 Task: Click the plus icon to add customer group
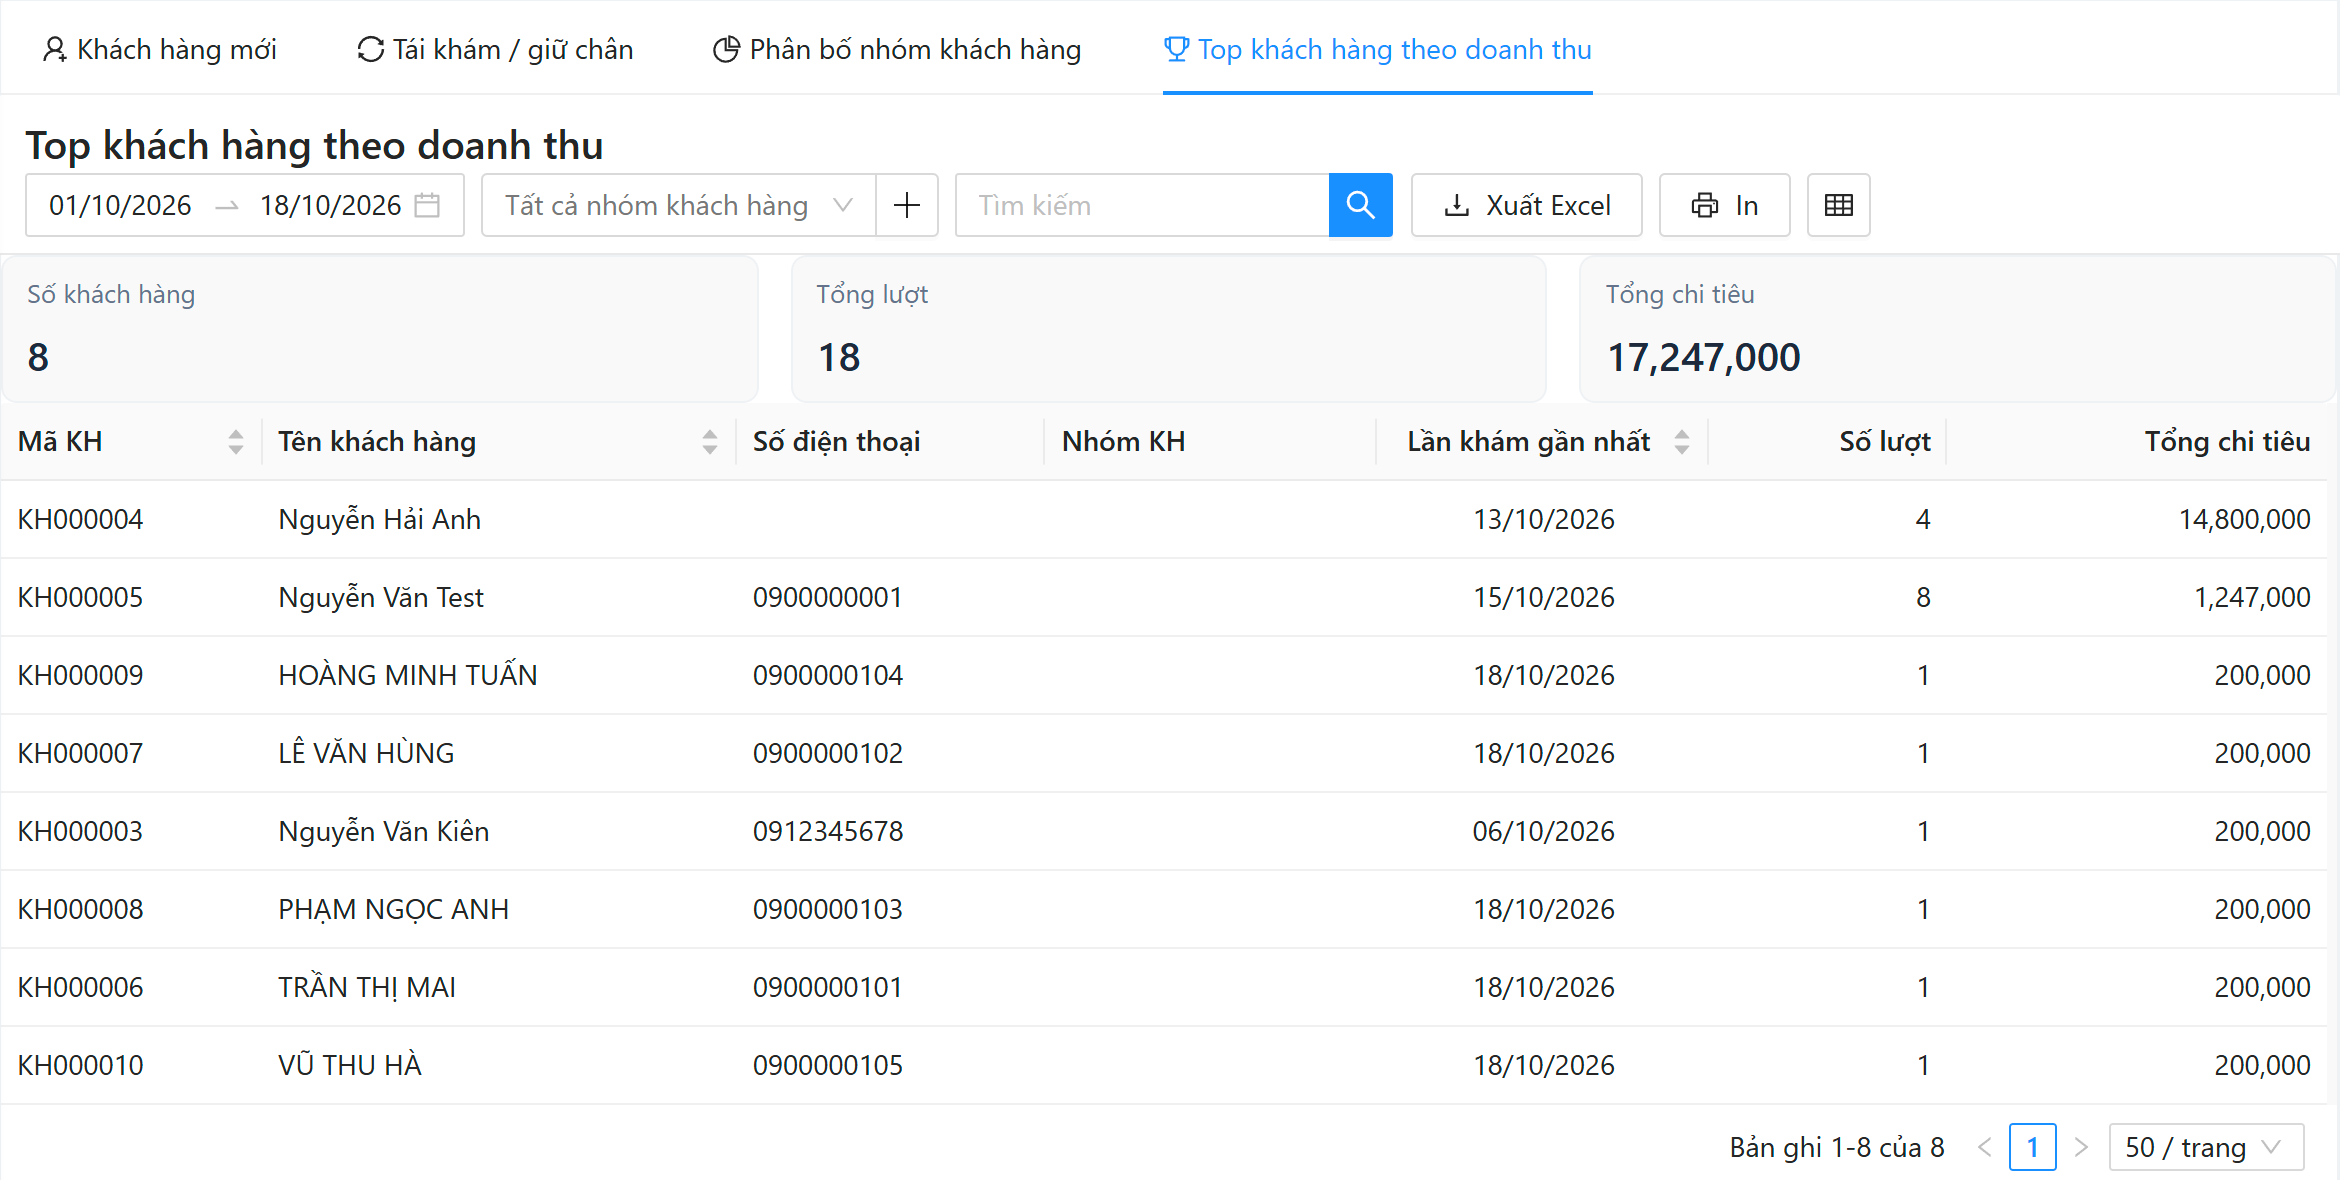pos(907,205)
